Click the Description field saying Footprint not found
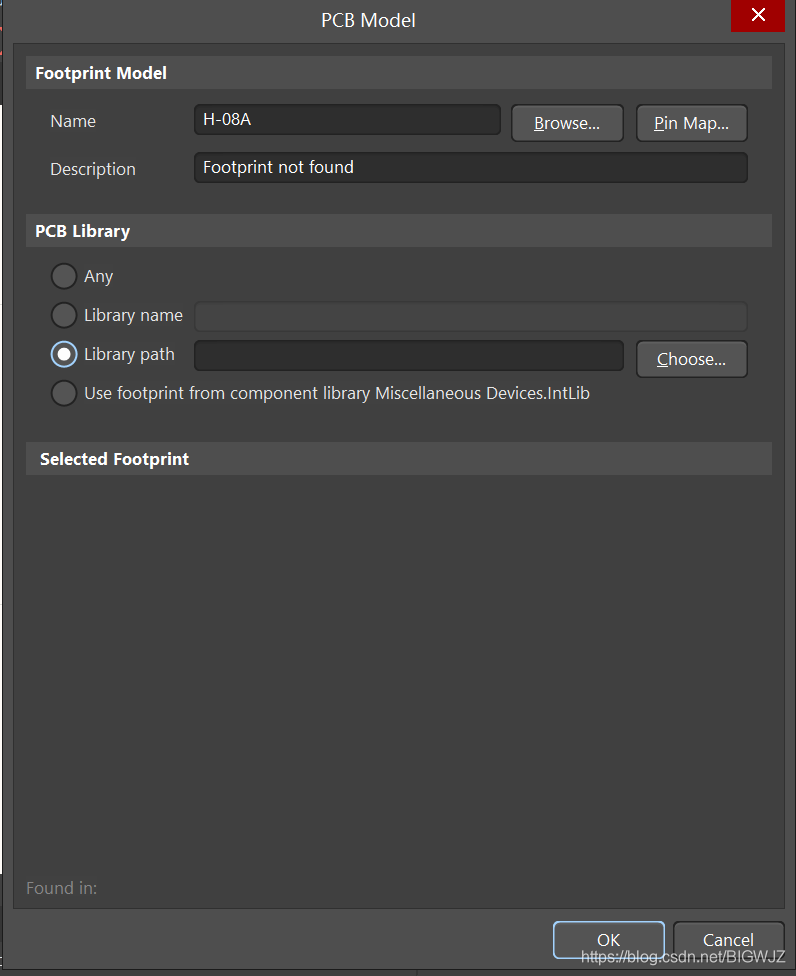The height and width of the screenshot is (976, 796). click(x=470, y=167)
